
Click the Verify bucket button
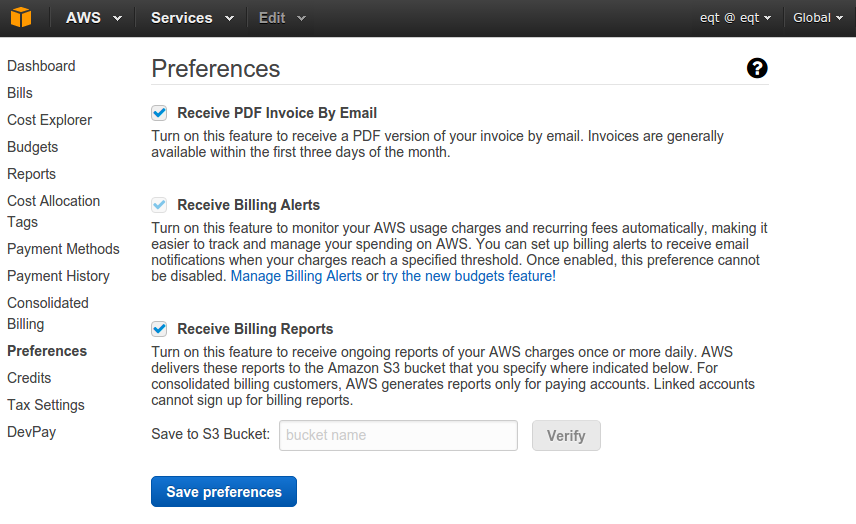(x=566, y=436)
